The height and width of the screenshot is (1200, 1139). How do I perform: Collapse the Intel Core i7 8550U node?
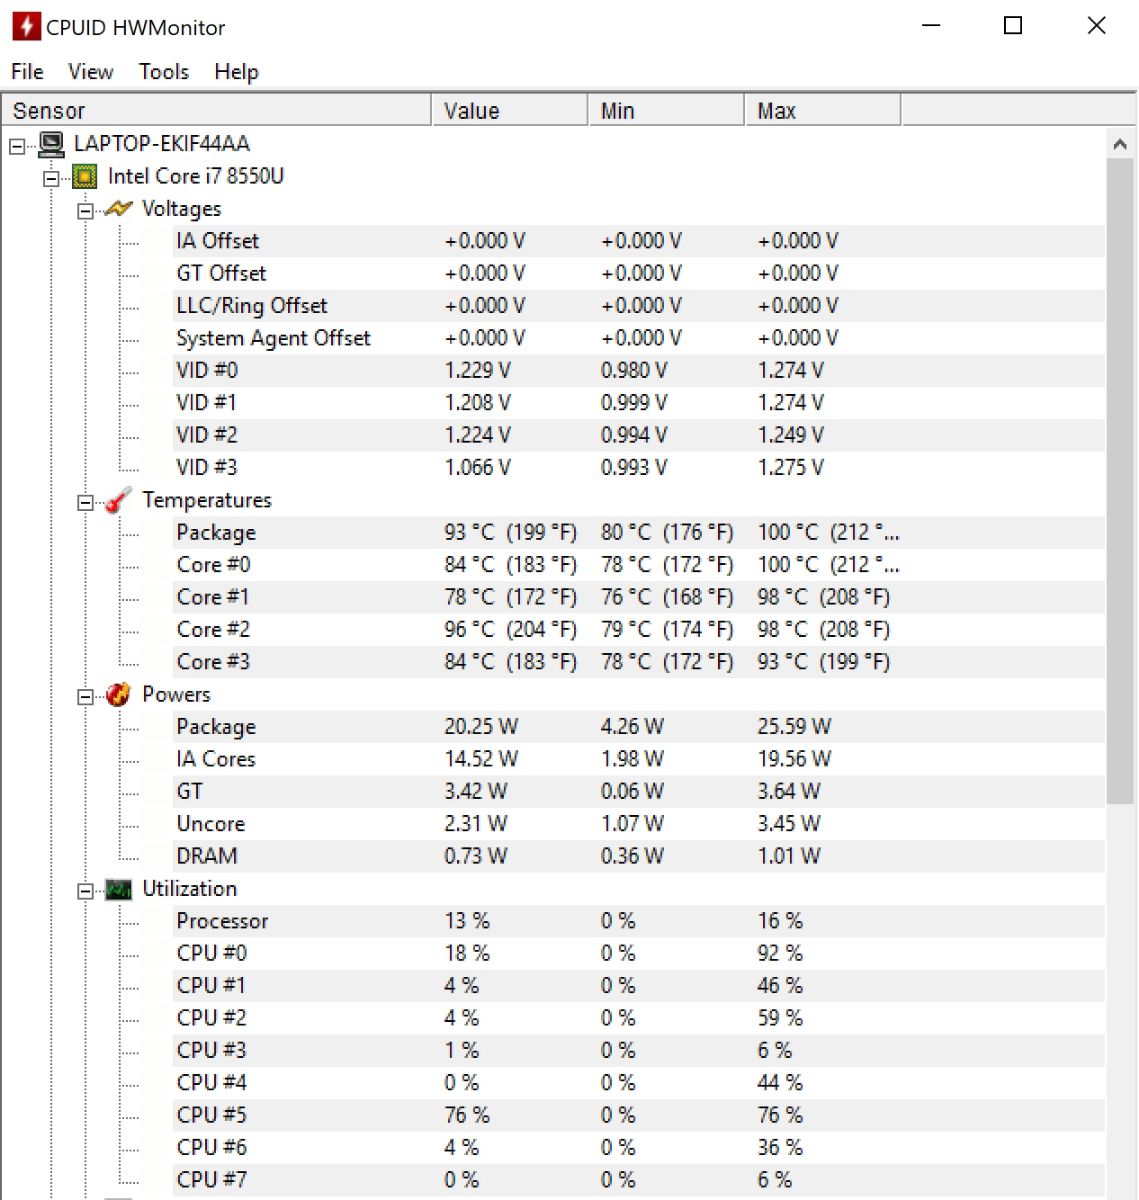coord(51,179)
